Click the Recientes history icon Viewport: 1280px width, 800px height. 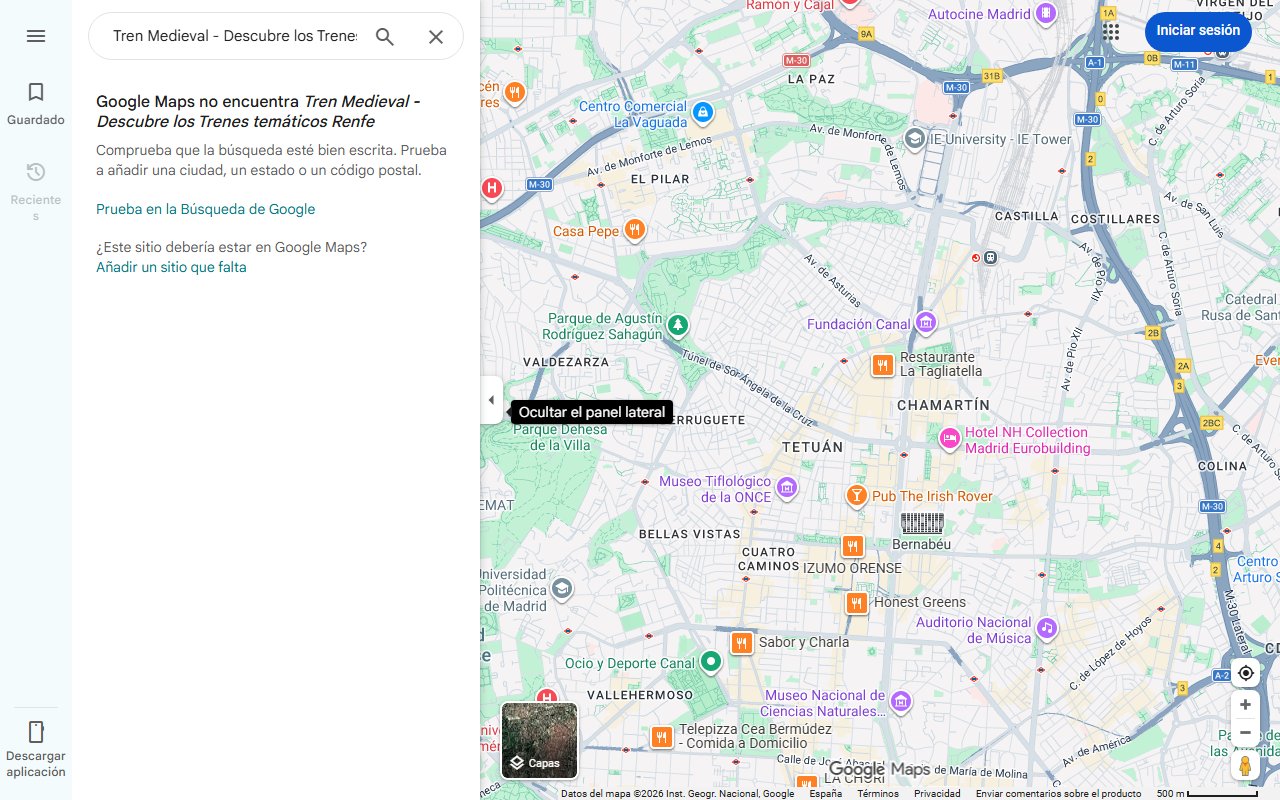(x=36, y=172)
